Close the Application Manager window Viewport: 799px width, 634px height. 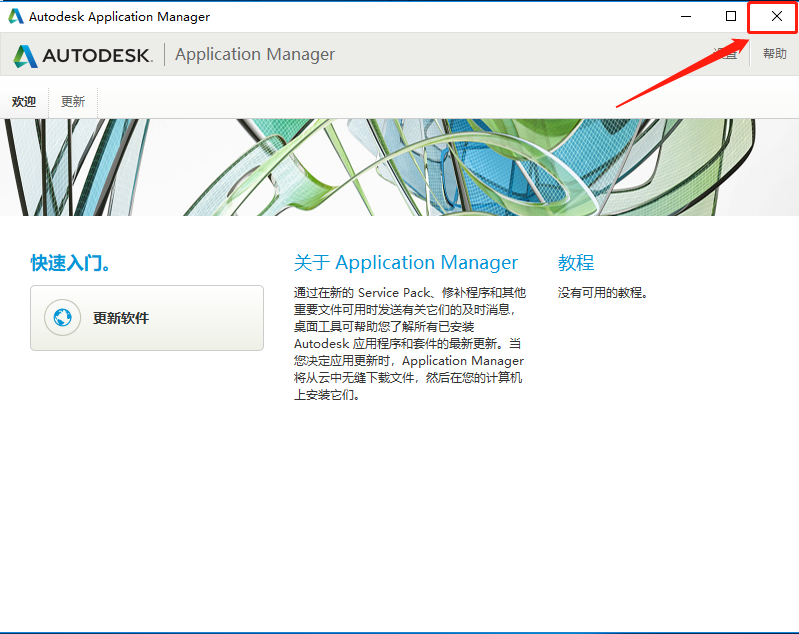tap(777, 16)
